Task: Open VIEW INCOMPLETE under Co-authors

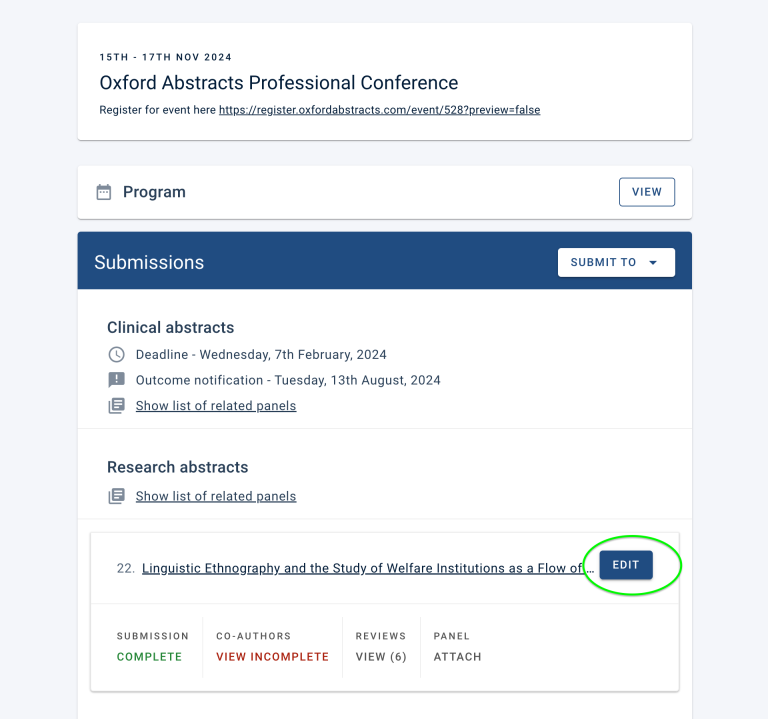Action: click(272, 657)
